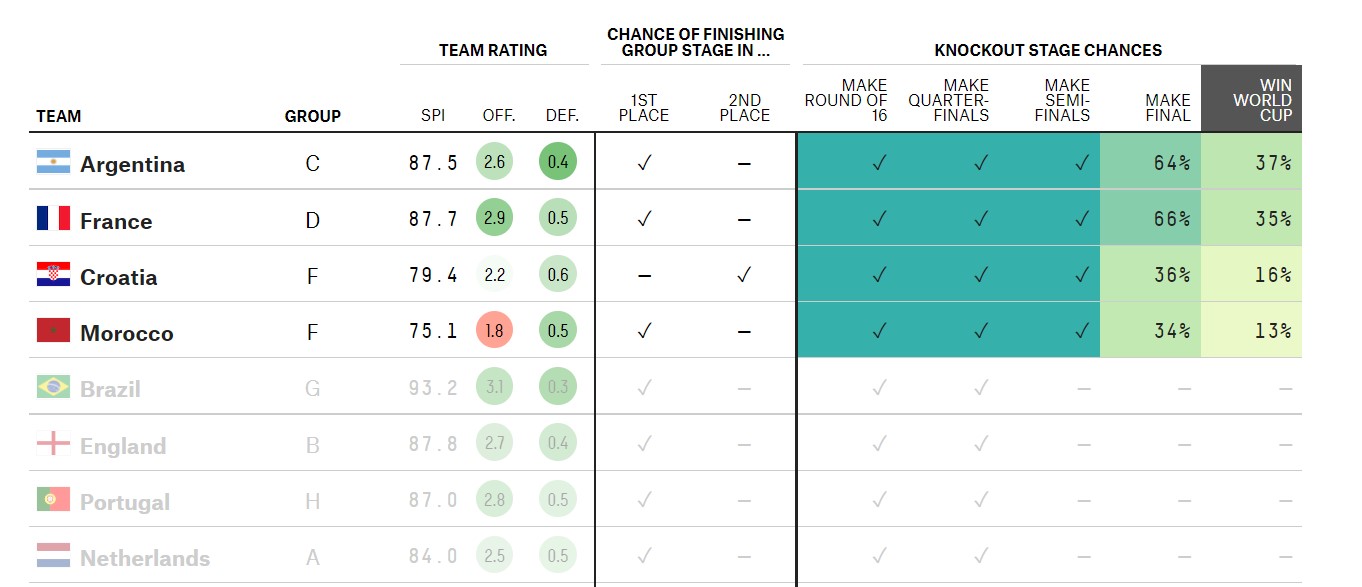Sort by Team column header
Image resolution: width=1362 pixels, height=587 pixels.
[59, 116]
